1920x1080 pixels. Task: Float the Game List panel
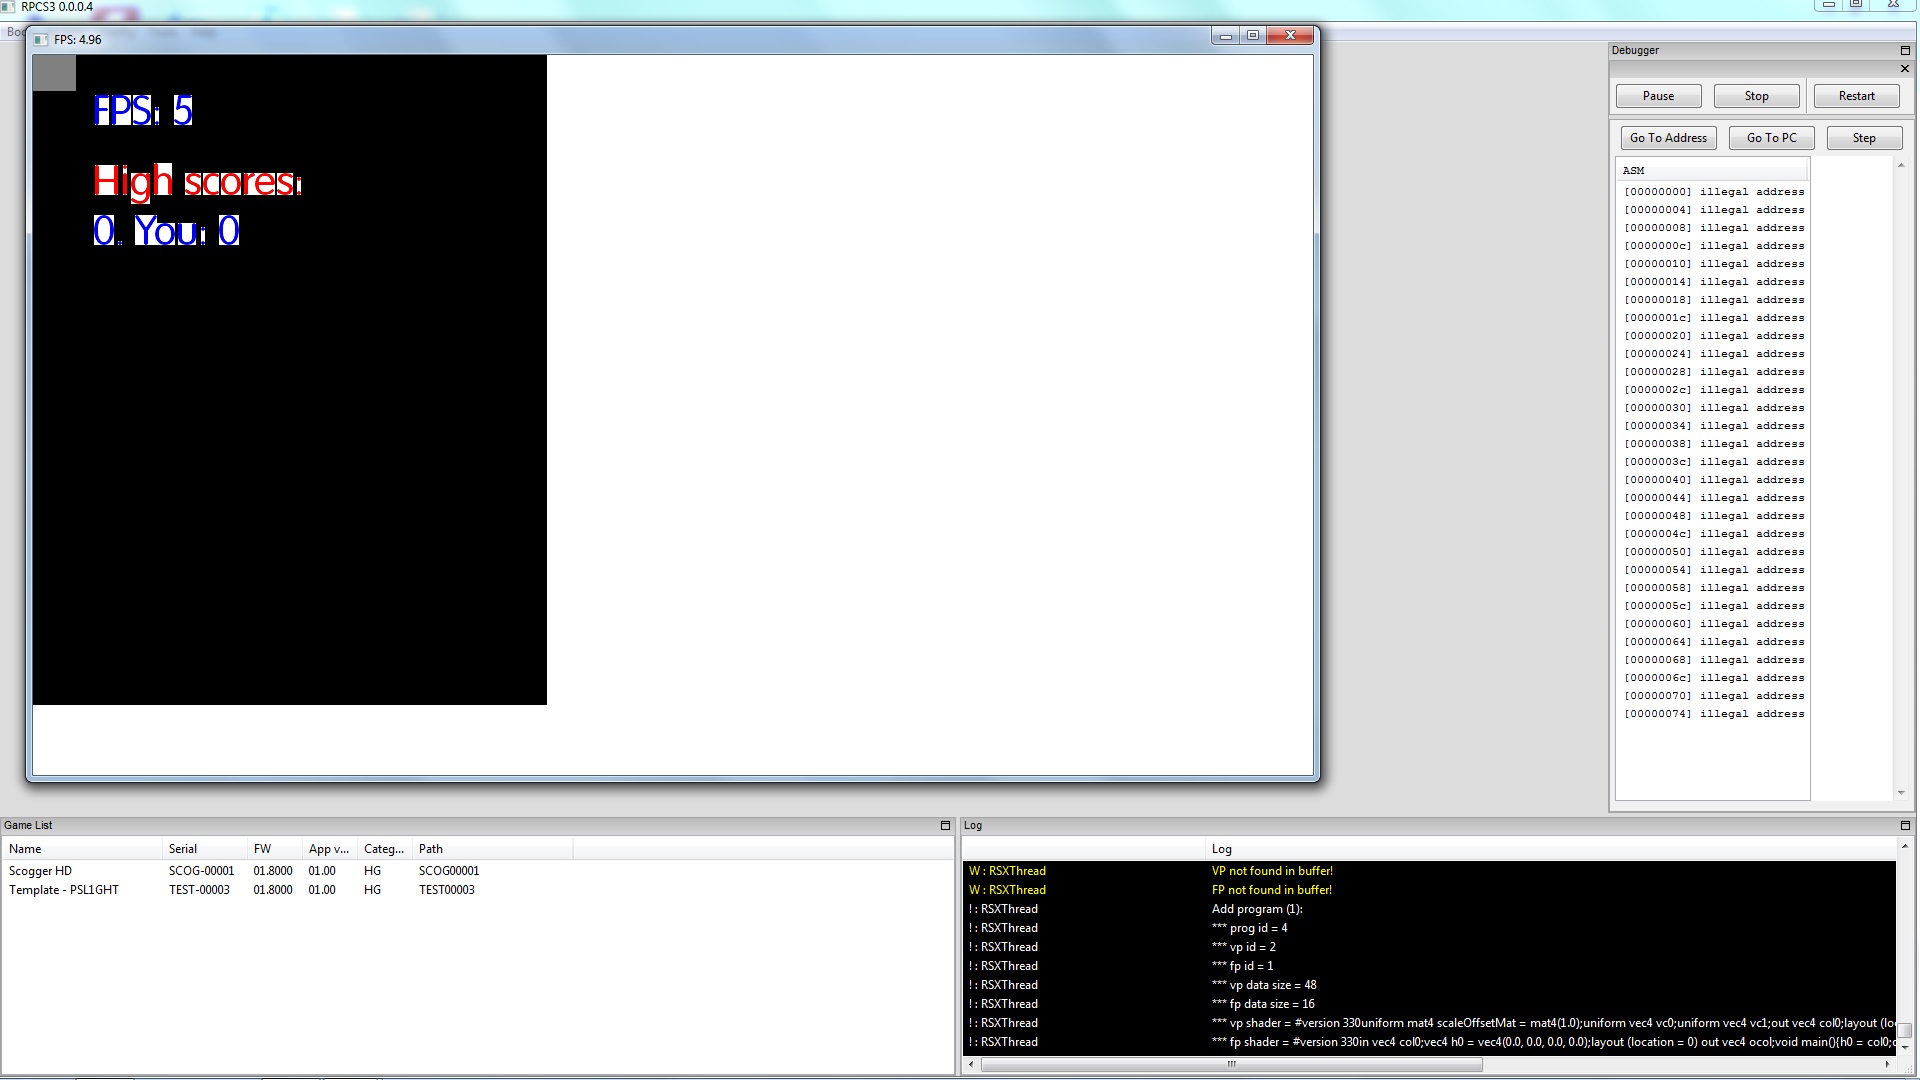point(945,826)
